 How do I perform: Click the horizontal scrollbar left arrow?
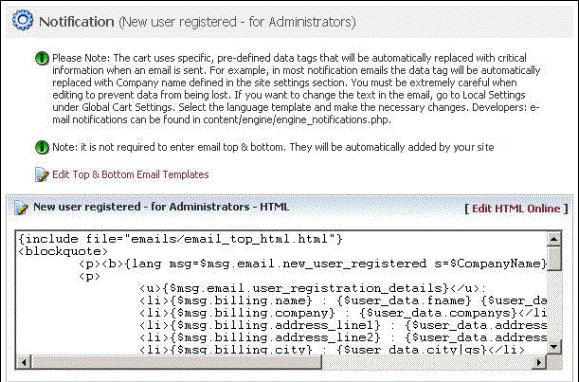(x=24, y=362)
